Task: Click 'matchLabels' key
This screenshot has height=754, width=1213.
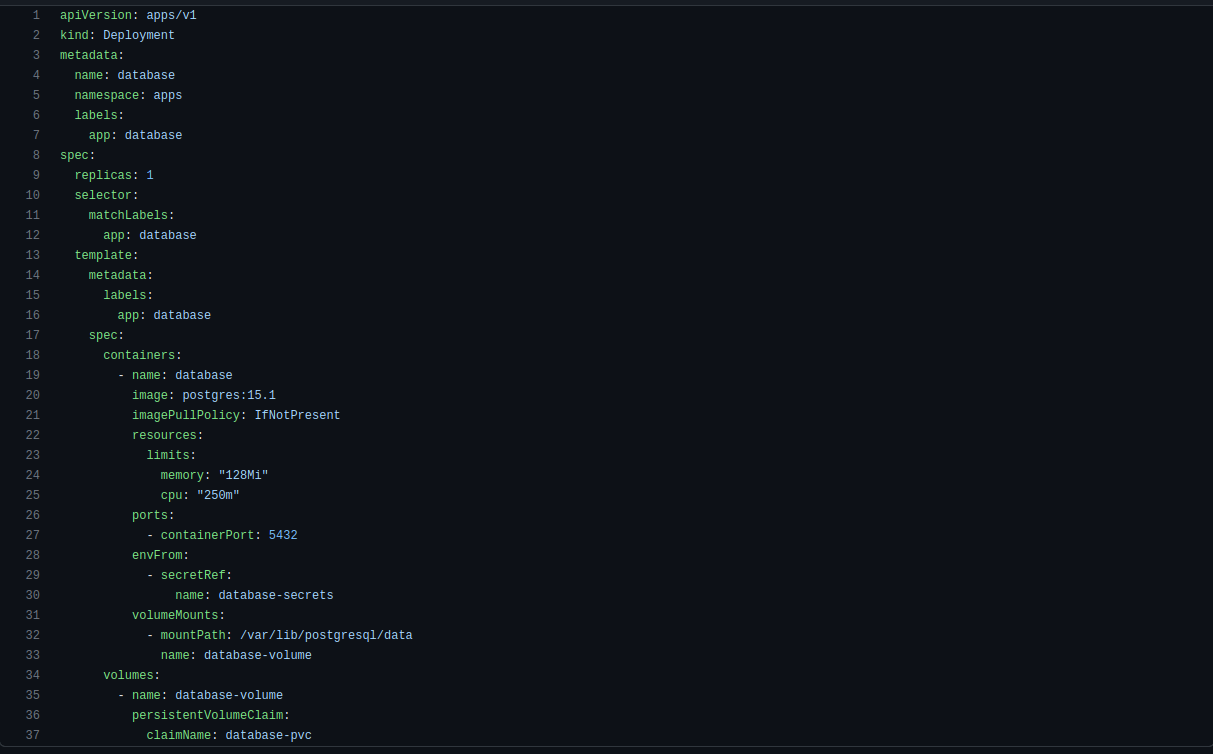Action: [x=128, y=215]
